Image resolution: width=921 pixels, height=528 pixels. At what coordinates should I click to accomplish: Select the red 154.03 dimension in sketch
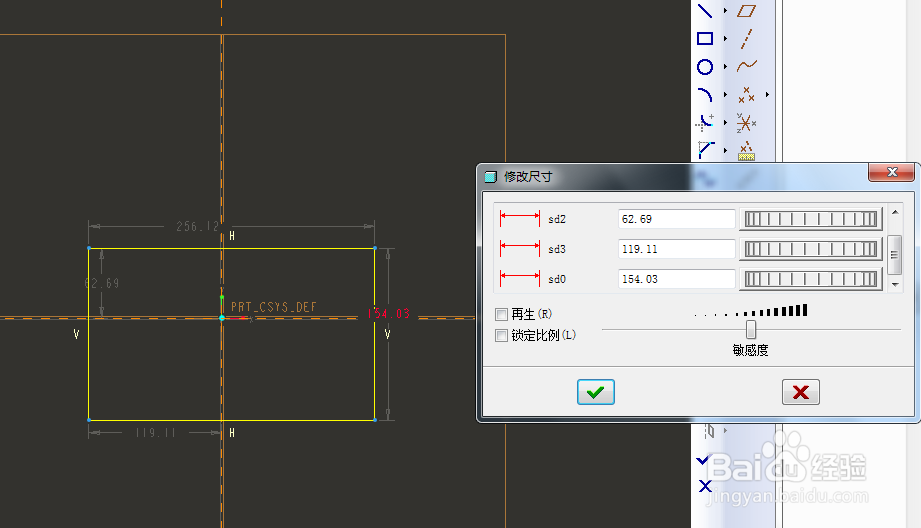[x=388, y=314]
